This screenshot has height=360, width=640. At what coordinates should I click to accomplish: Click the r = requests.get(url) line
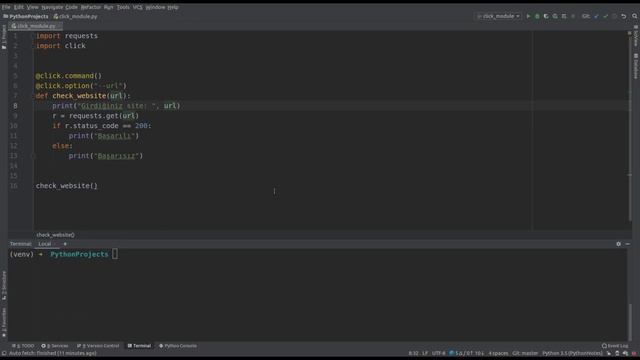click(x=96, y=116)
